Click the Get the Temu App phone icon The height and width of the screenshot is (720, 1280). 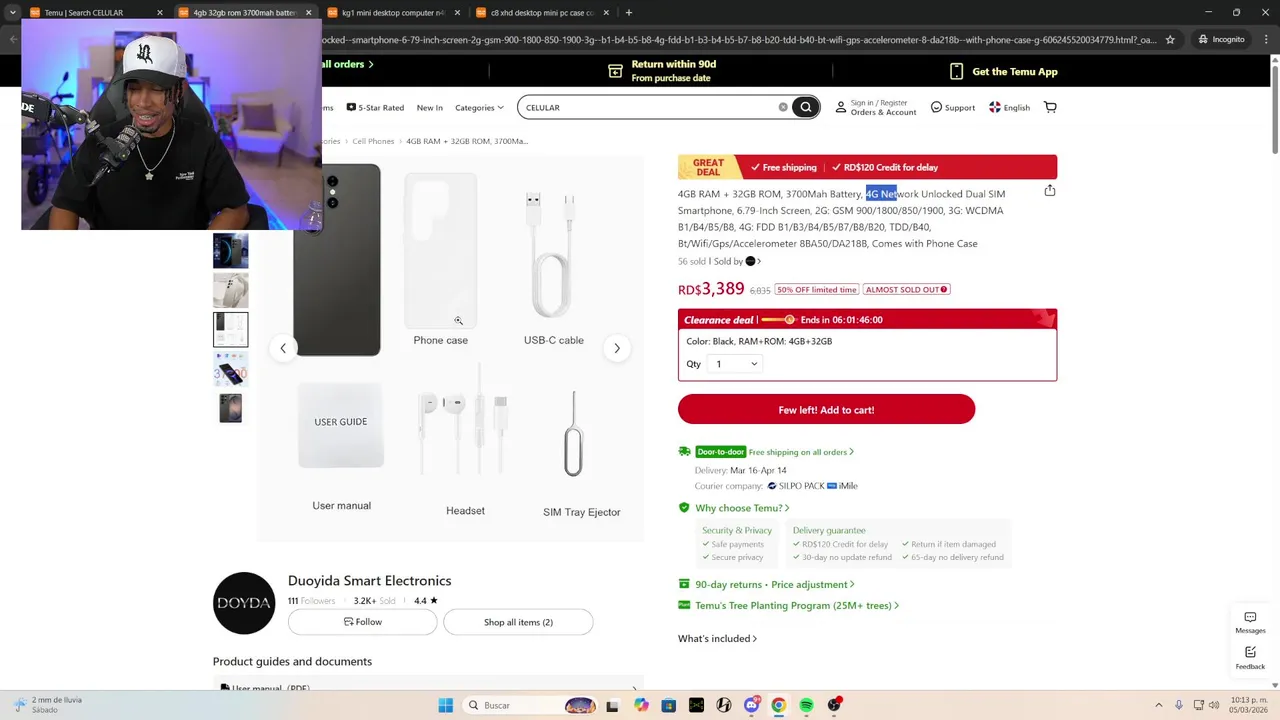[956, 71]
